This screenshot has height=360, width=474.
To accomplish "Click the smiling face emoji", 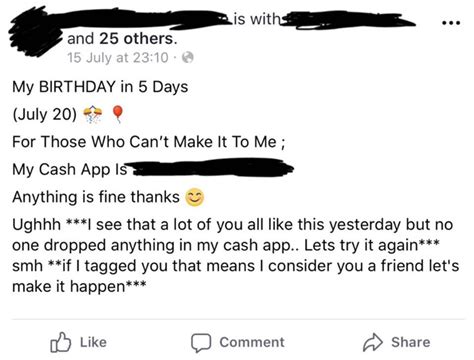I will [195, 197].
